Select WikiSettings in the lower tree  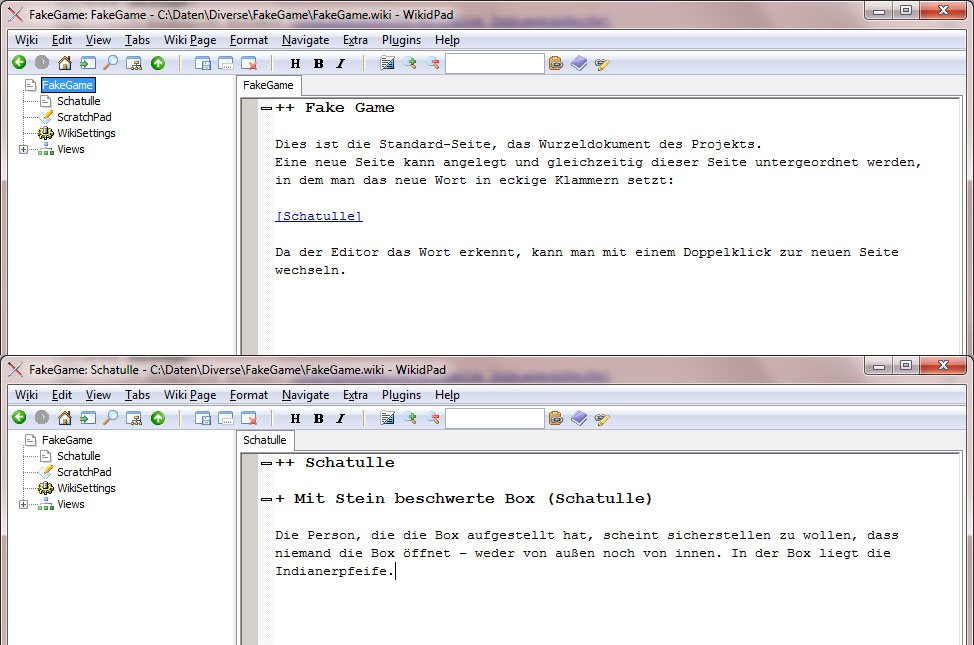pos(86,488)
